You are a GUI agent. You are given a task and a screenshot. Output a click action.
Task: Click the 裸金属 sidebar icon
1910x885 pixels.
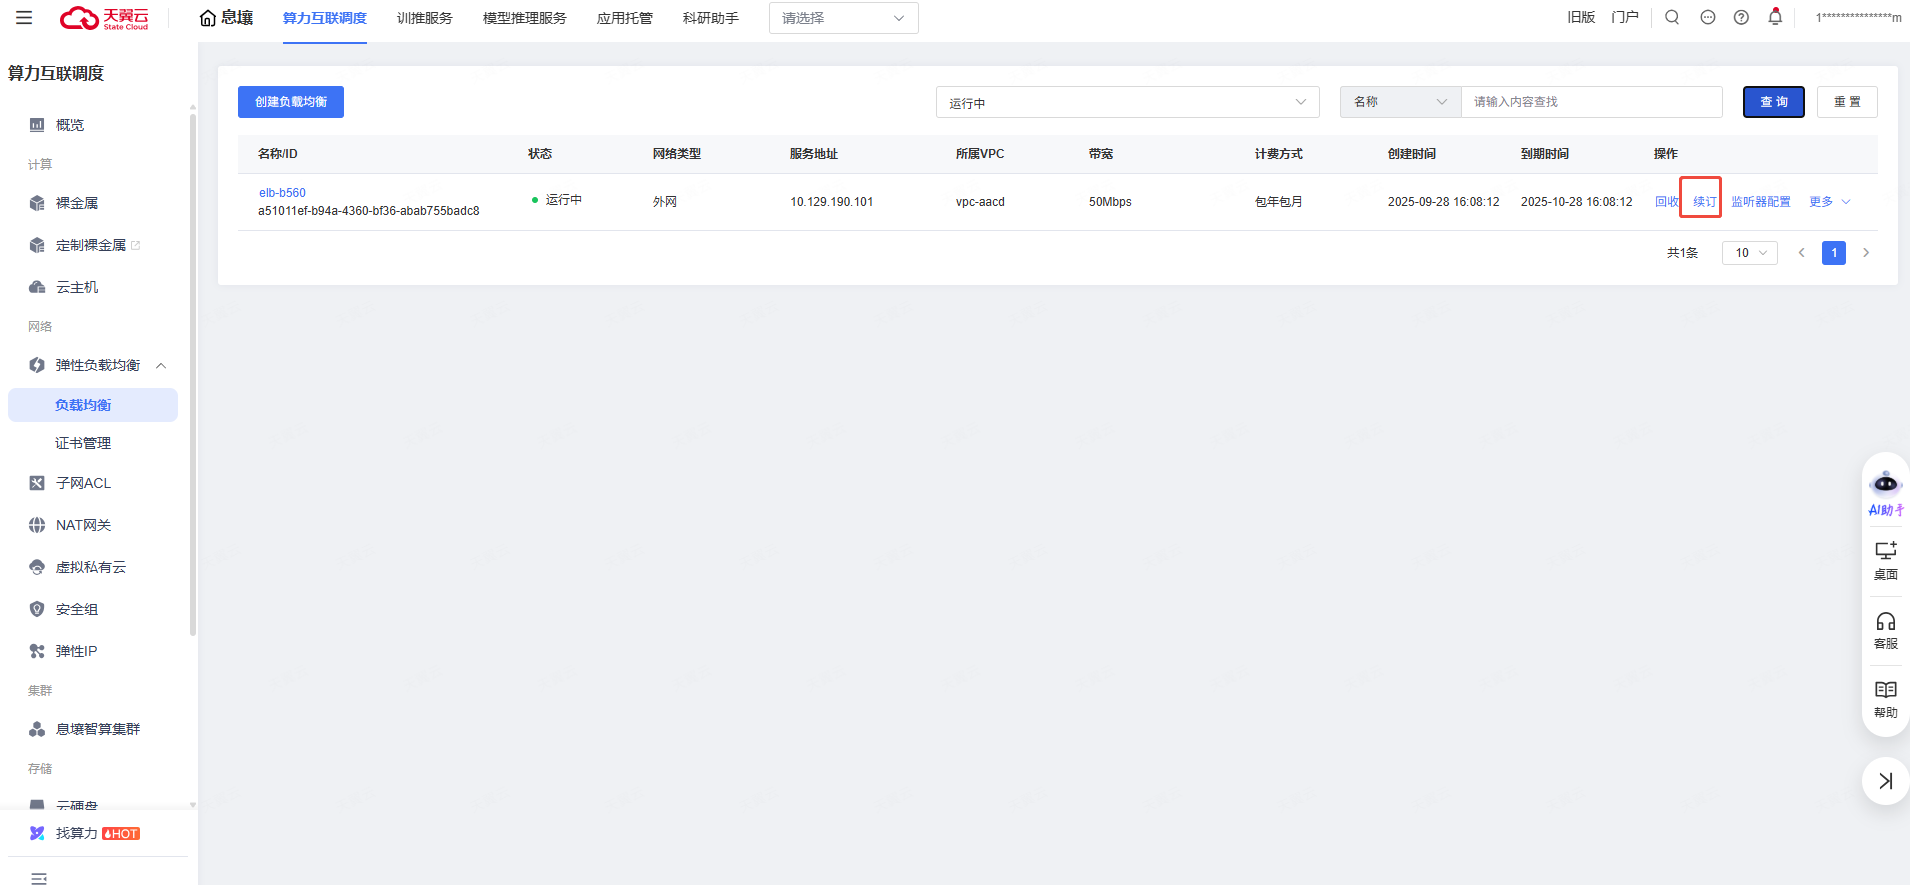37,203
